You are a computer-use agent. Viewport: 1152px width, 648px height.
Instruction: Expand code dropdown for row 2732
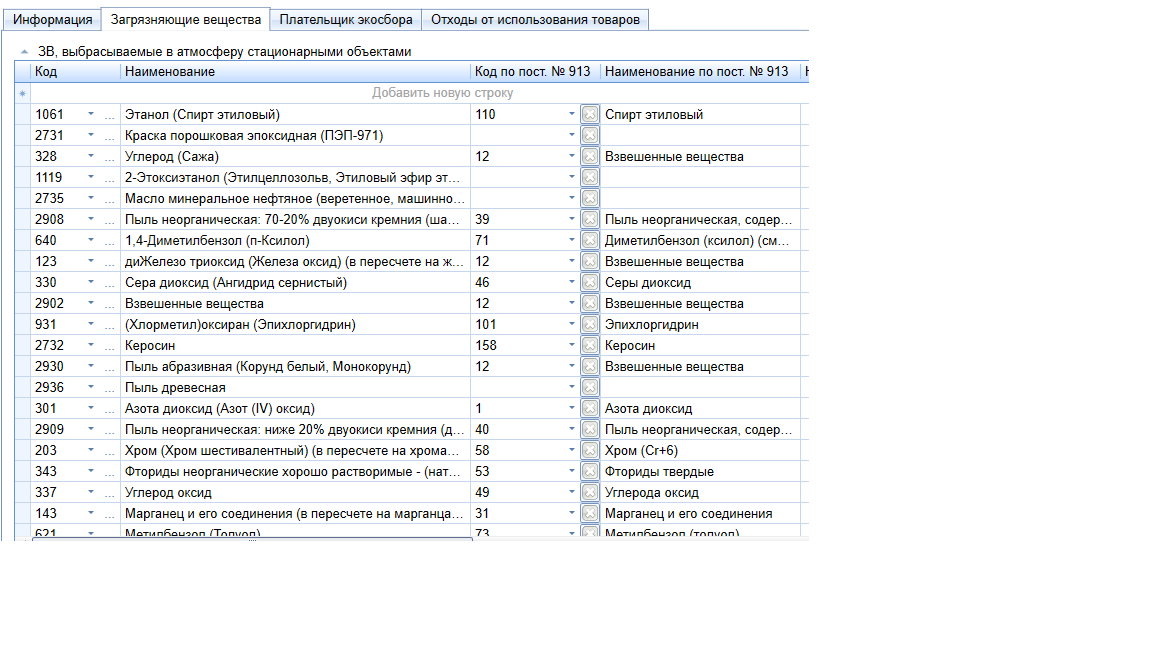click(x=91, y=345)
